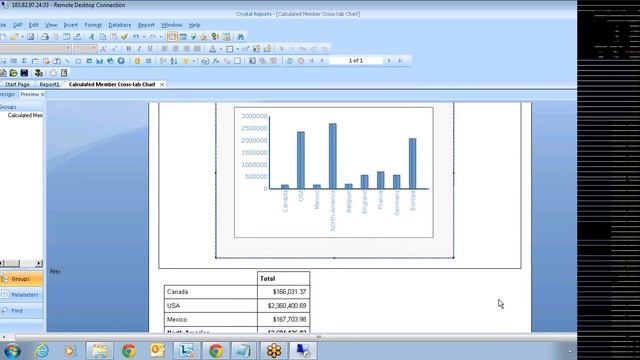Viewport: 640px width, 360px height.
Task: Expand the Open file dropdown arrow
Action: 22,37
